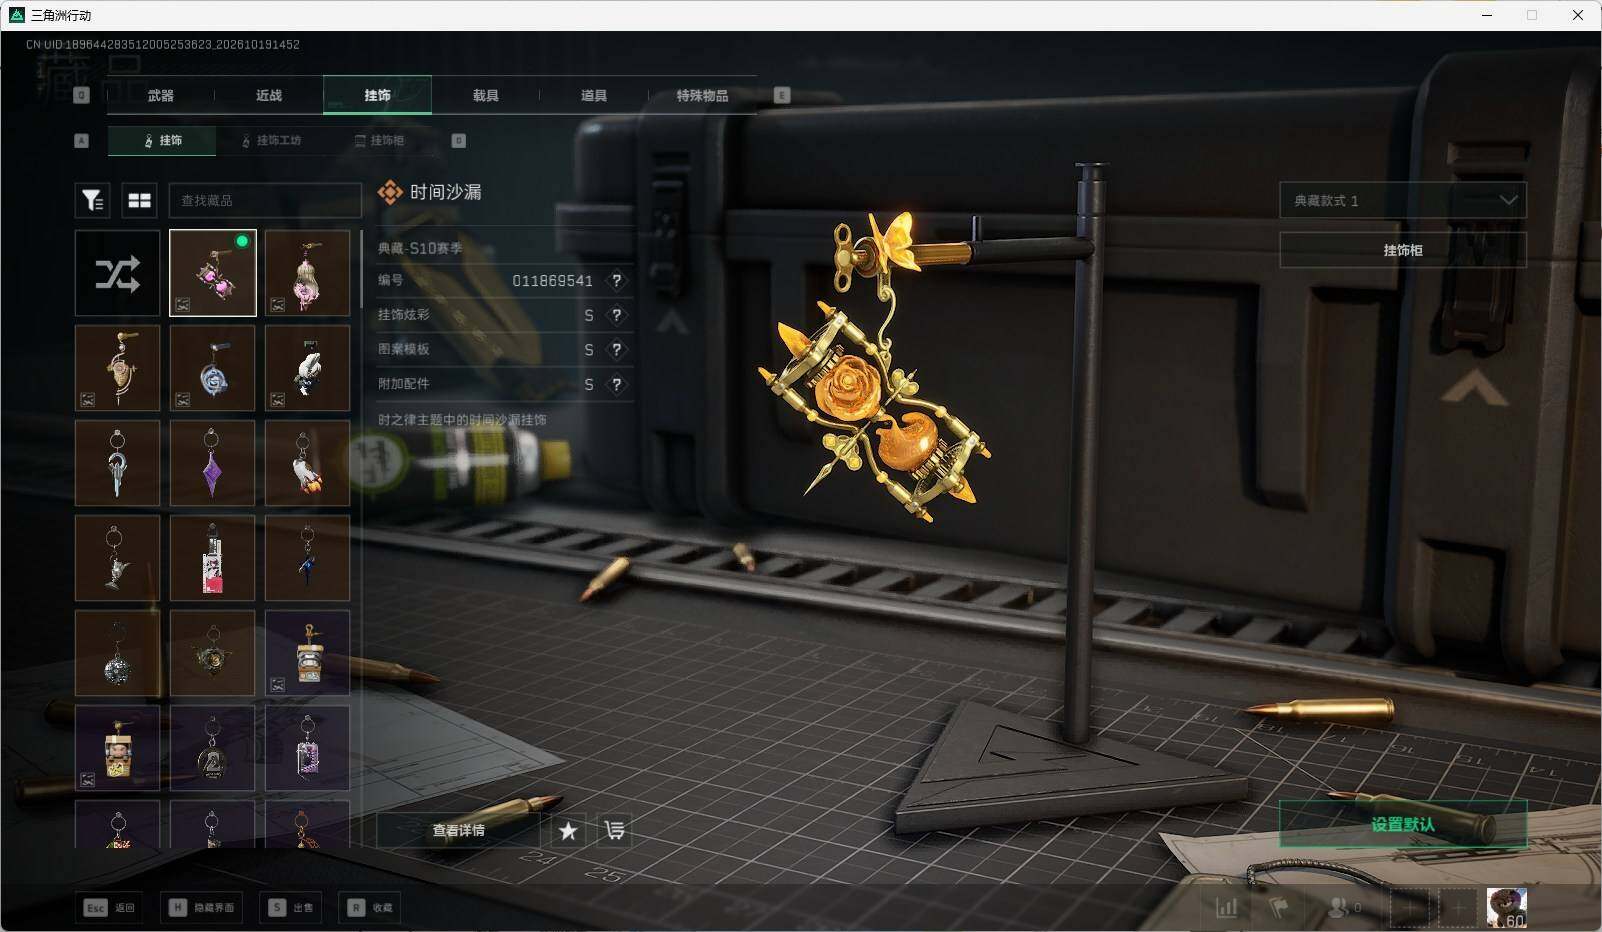Viewport: 1602px width, 932px height.
Task: Expand the 典藏款式 1 dropdown
Action: click(1403, 200)
